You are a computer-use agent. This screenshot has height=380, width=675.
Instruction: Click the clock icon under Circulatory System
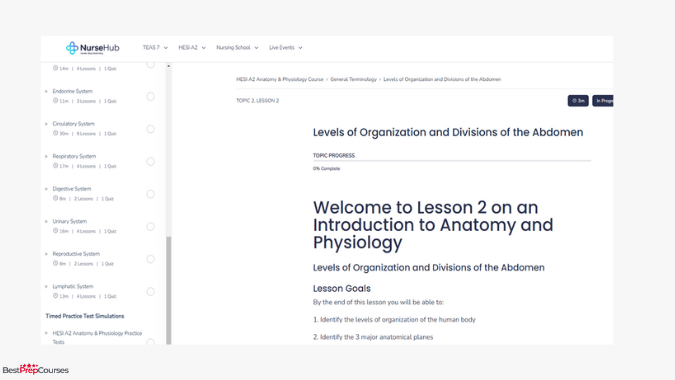[55, 133]
